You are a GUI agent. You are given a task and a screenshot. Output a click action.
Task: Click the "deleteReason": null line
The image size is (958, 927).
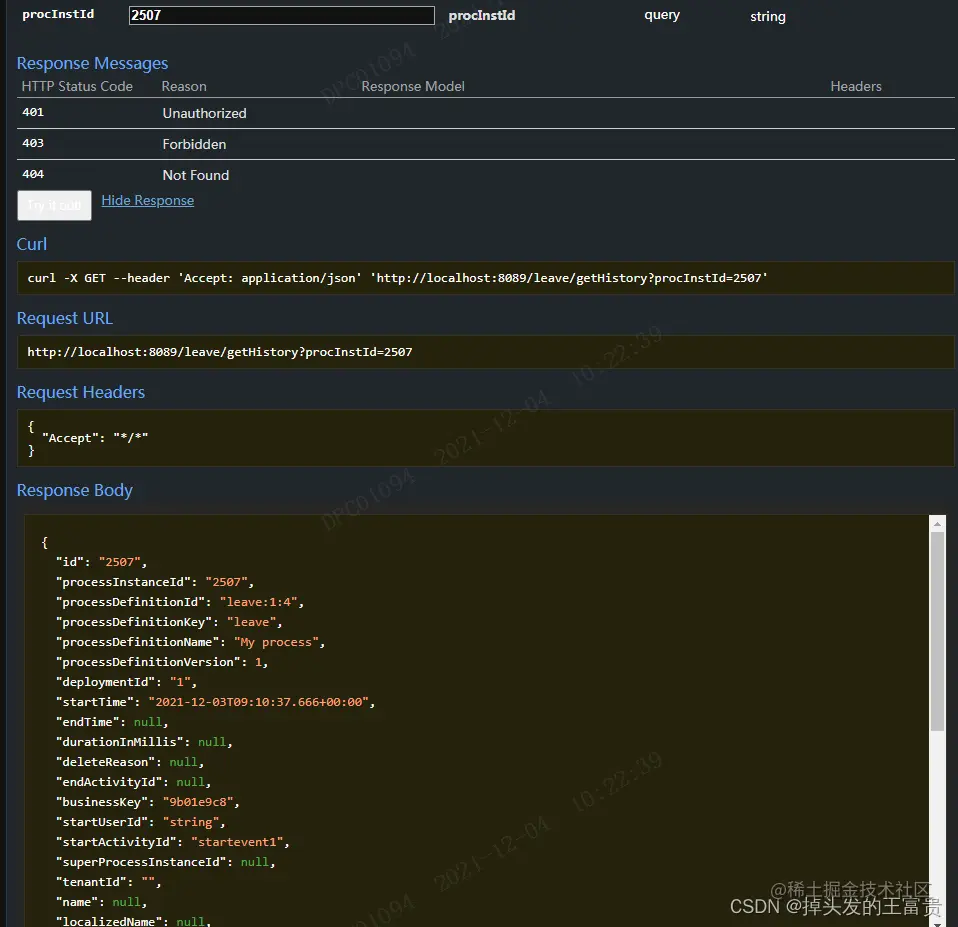(x=130, y=763)
